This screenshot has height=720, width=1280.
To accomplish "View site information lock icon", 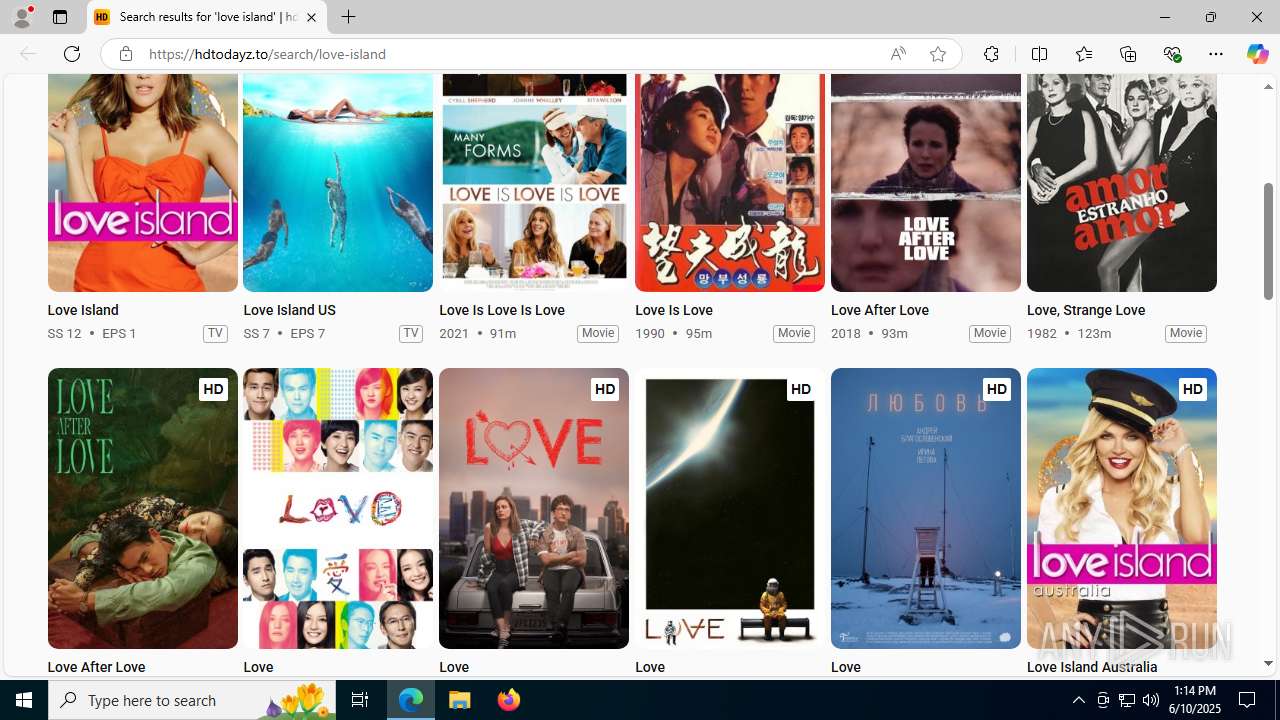I will pos(125,54).
